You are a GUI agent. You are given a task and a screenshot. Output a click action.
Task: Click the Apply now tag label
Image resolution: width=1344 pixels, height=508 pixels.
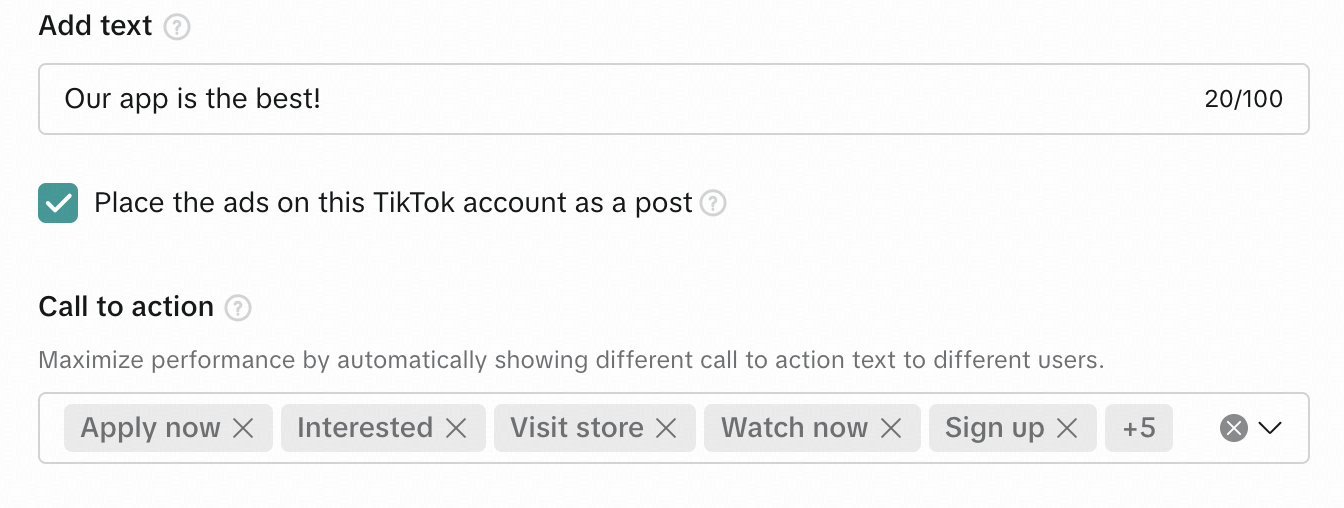150,428
